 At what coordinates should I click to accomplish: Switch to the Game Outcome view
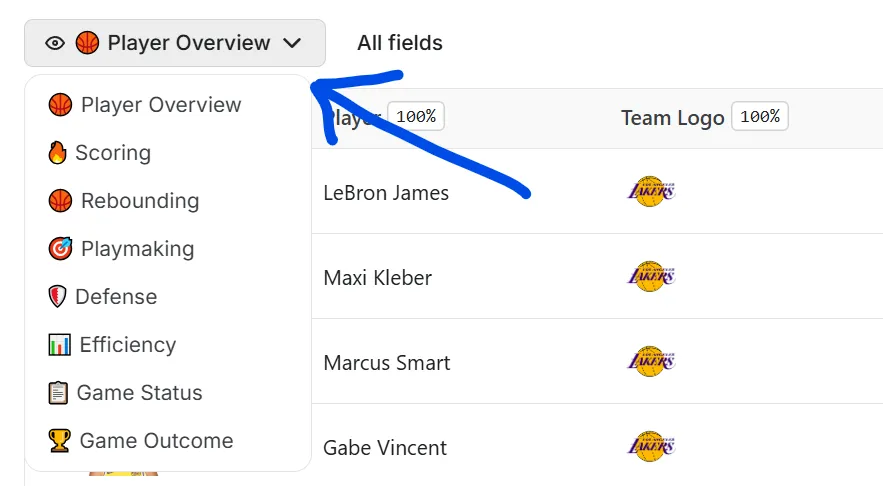pos(156,441)
